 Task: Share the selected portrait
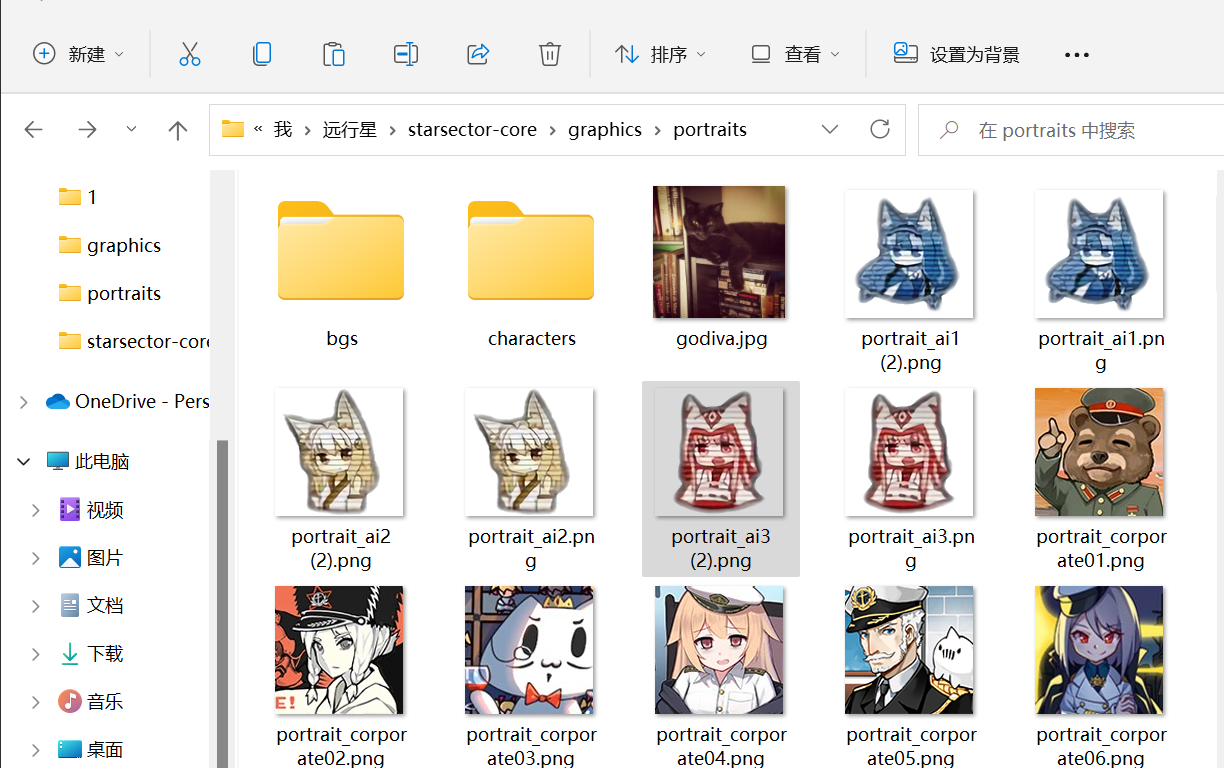click(x=478, y=55)
